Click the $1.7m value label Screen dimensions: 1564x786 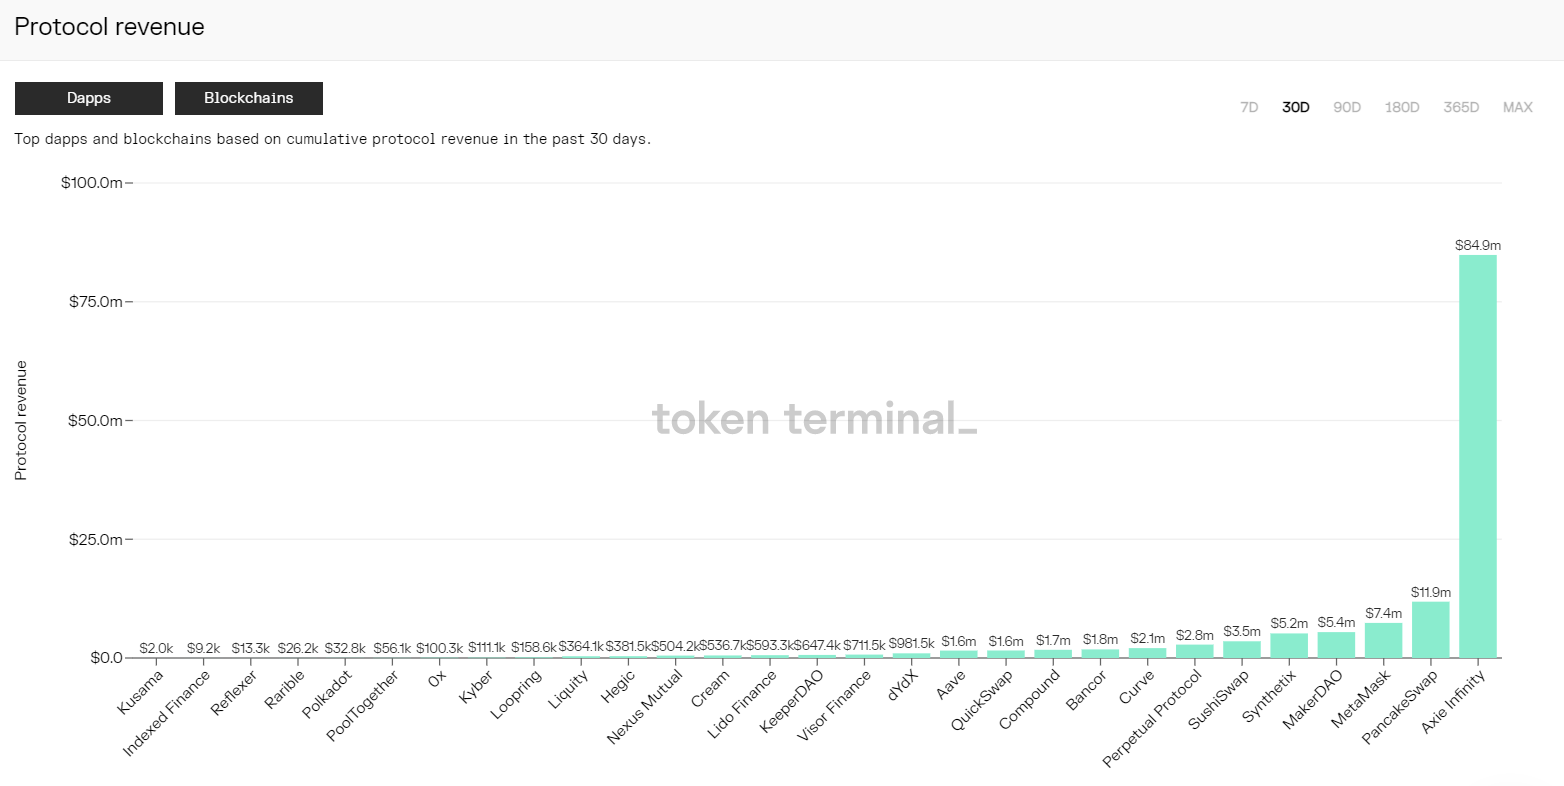pyautogui.click(x=1053, y=640)
